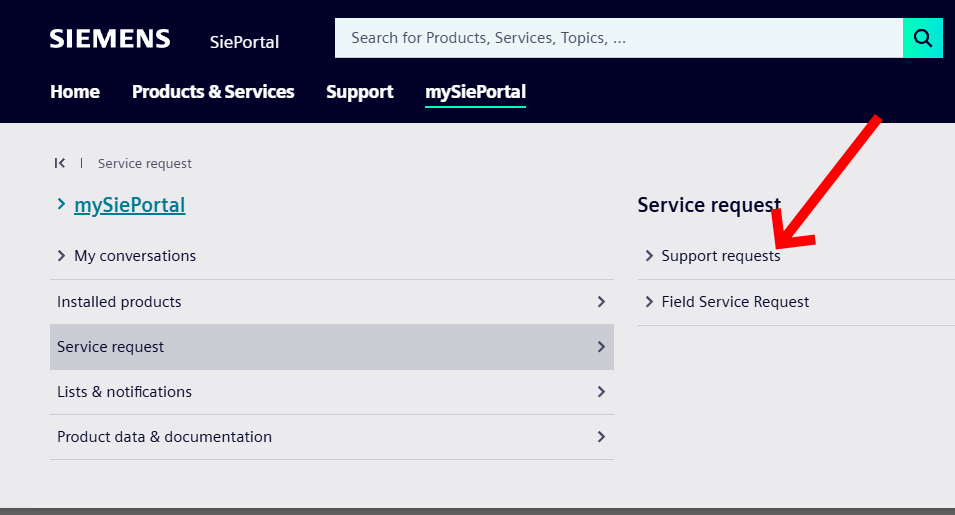955x515 pixels.
Task: Click the mySiePortal heading link
Action: 130,205
